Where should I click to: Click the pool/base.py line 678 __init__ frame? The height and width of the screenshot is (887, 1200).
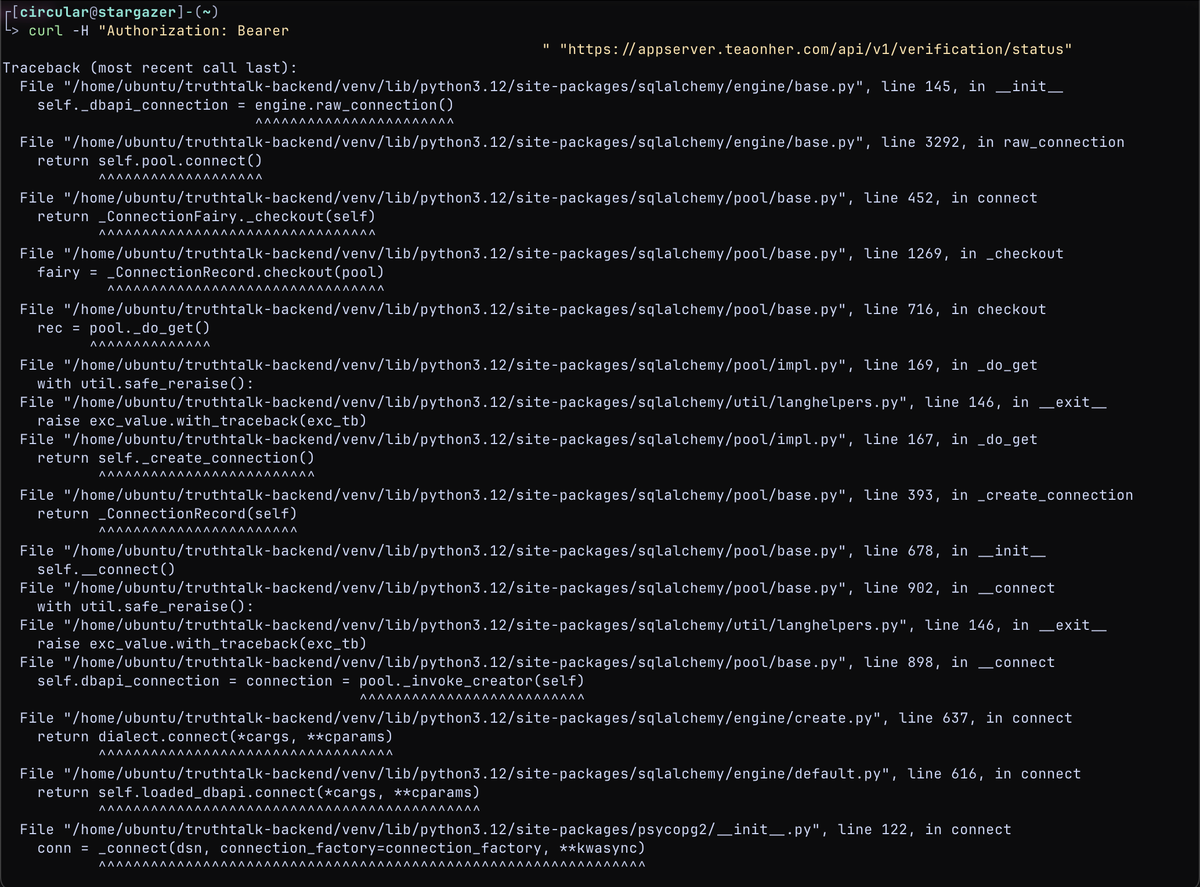point(532,551)
